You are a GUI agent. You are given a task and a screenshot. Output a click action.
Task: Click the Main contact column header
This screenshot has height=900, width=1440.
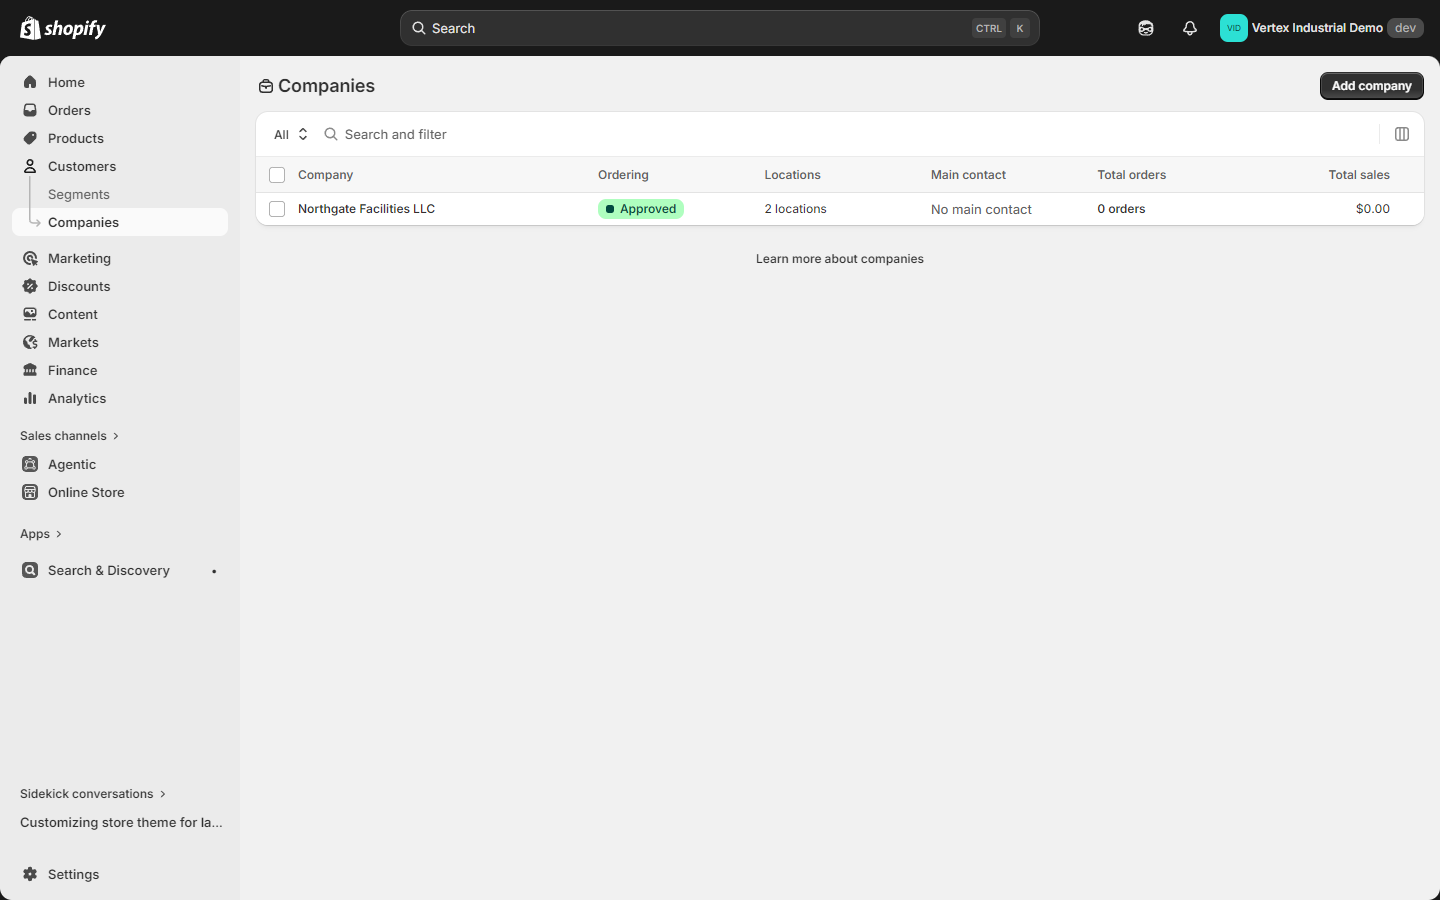coord(968,175)
